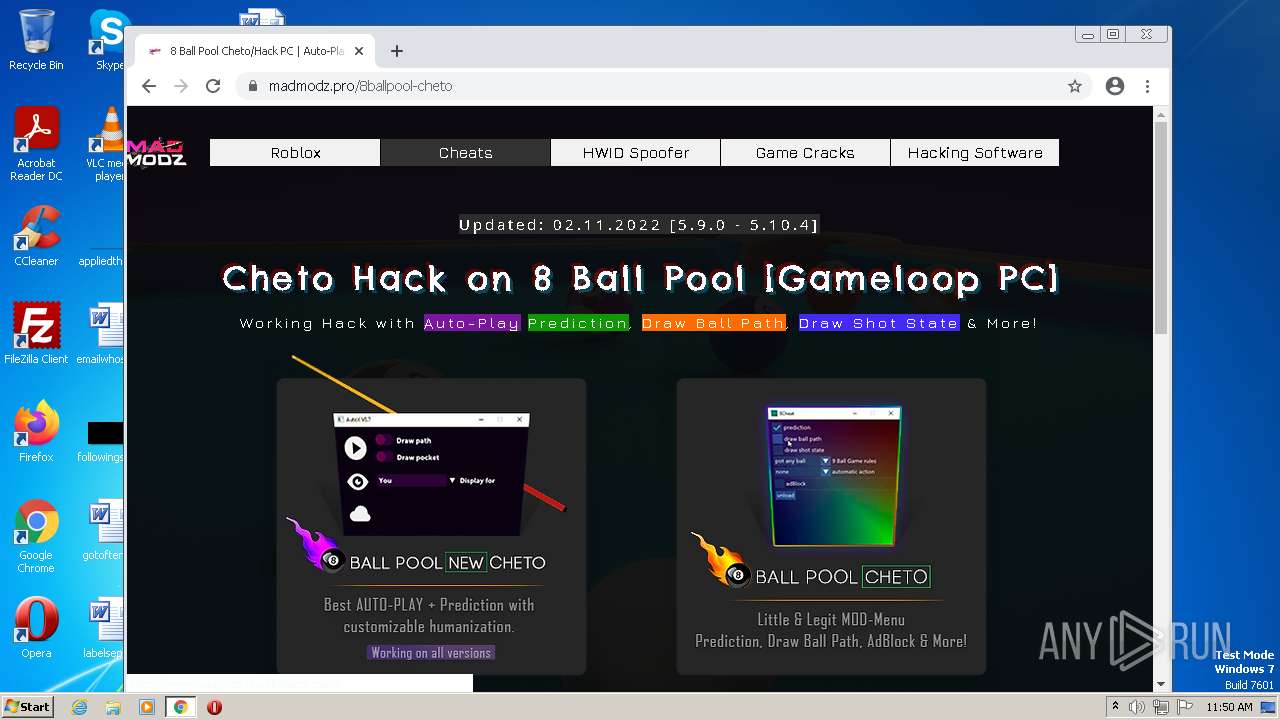Viewport: 1280px width, 720px height.
Task: Open the labelsep Word document
Action: click(101, 628)
